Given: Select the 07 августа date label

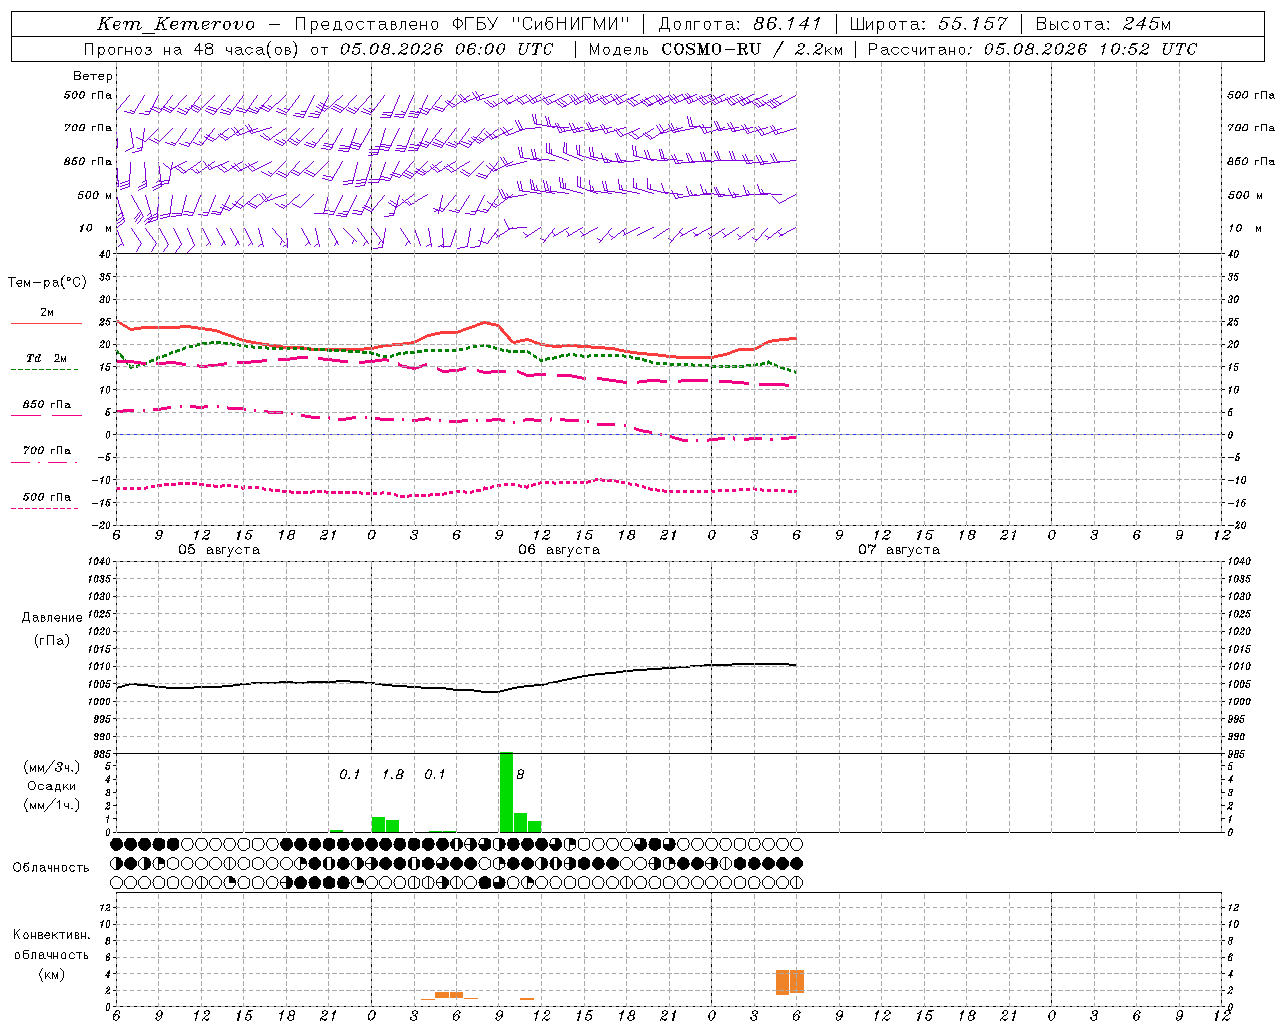Looking at the screenshot, I should tap(899, 550).
